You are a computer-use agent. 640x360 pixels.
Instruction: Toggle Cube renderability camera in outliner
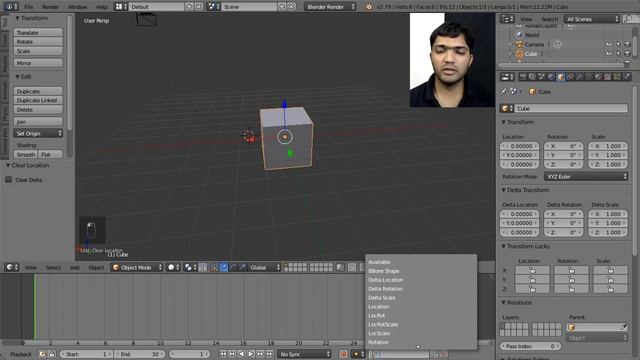point(627,53)
